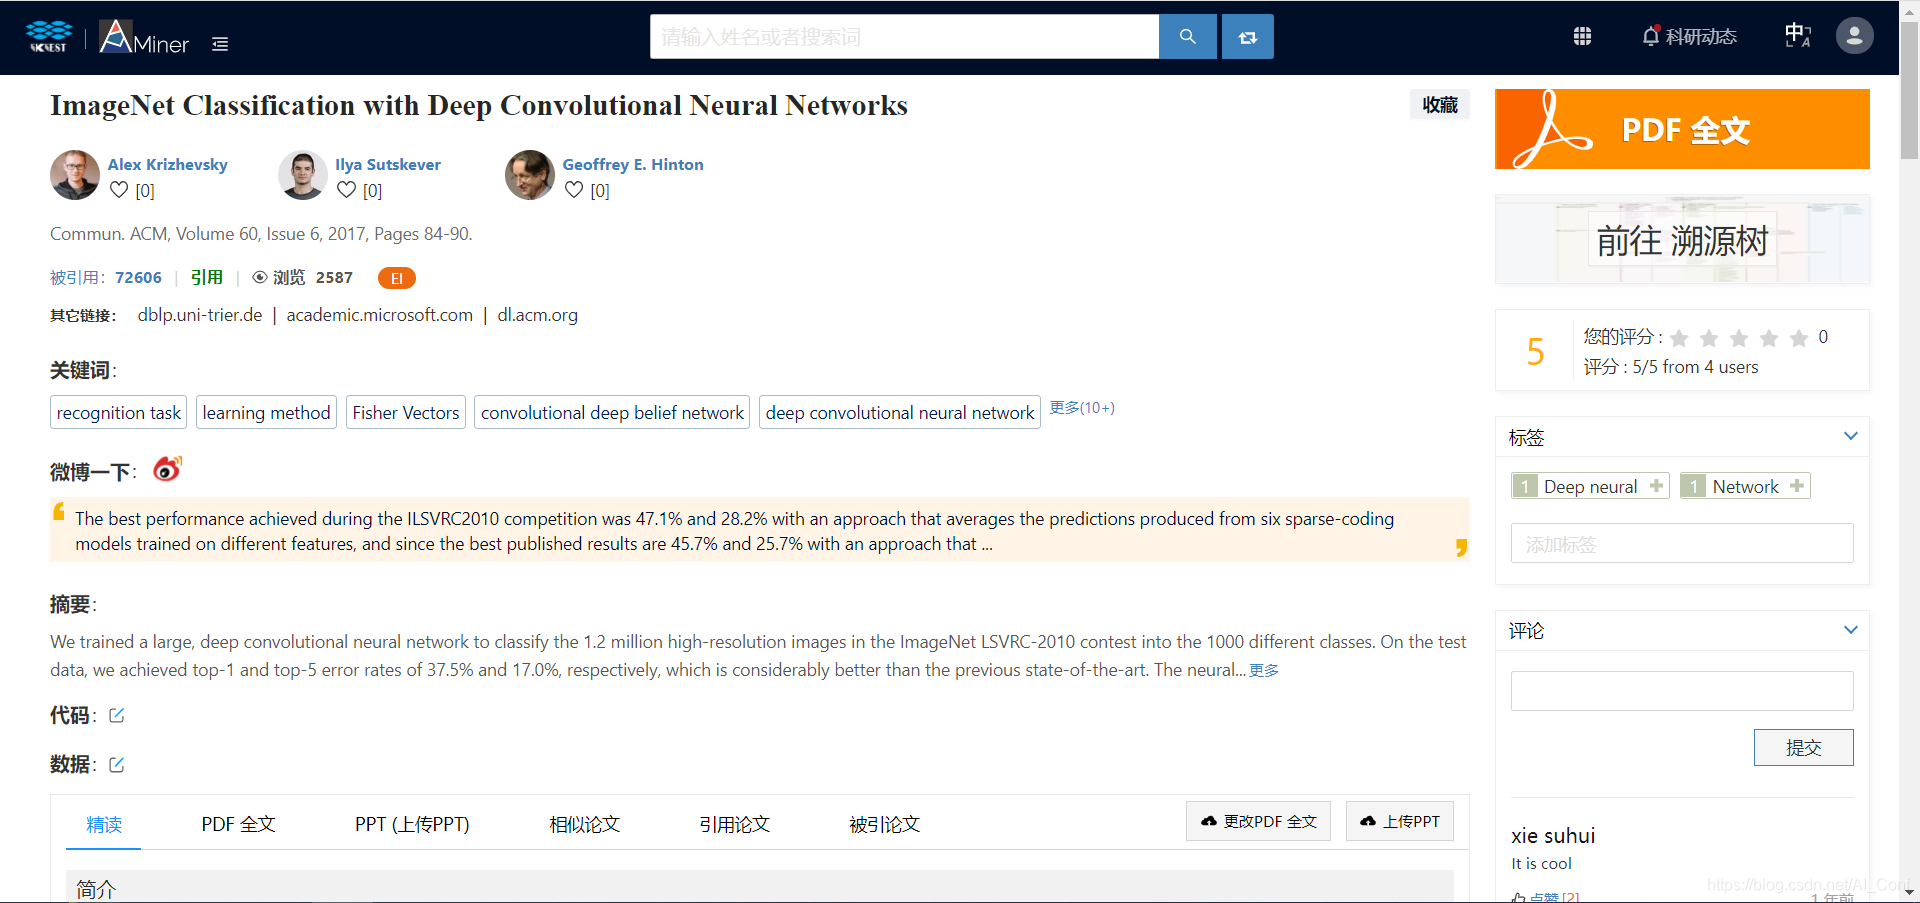
Task: Open Ilya Sutskever author link
Action: point(388,164)
